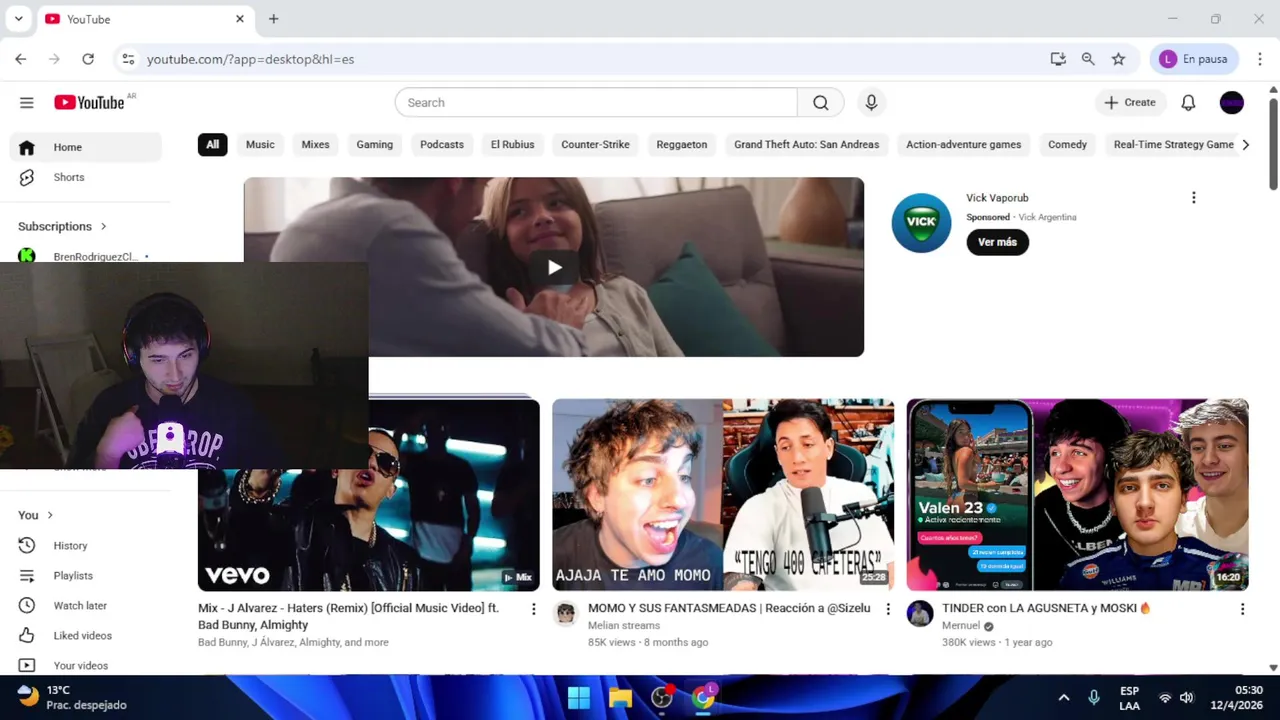
Task: Open Melian streams channel name link
Action: click(x=624, y=626)
